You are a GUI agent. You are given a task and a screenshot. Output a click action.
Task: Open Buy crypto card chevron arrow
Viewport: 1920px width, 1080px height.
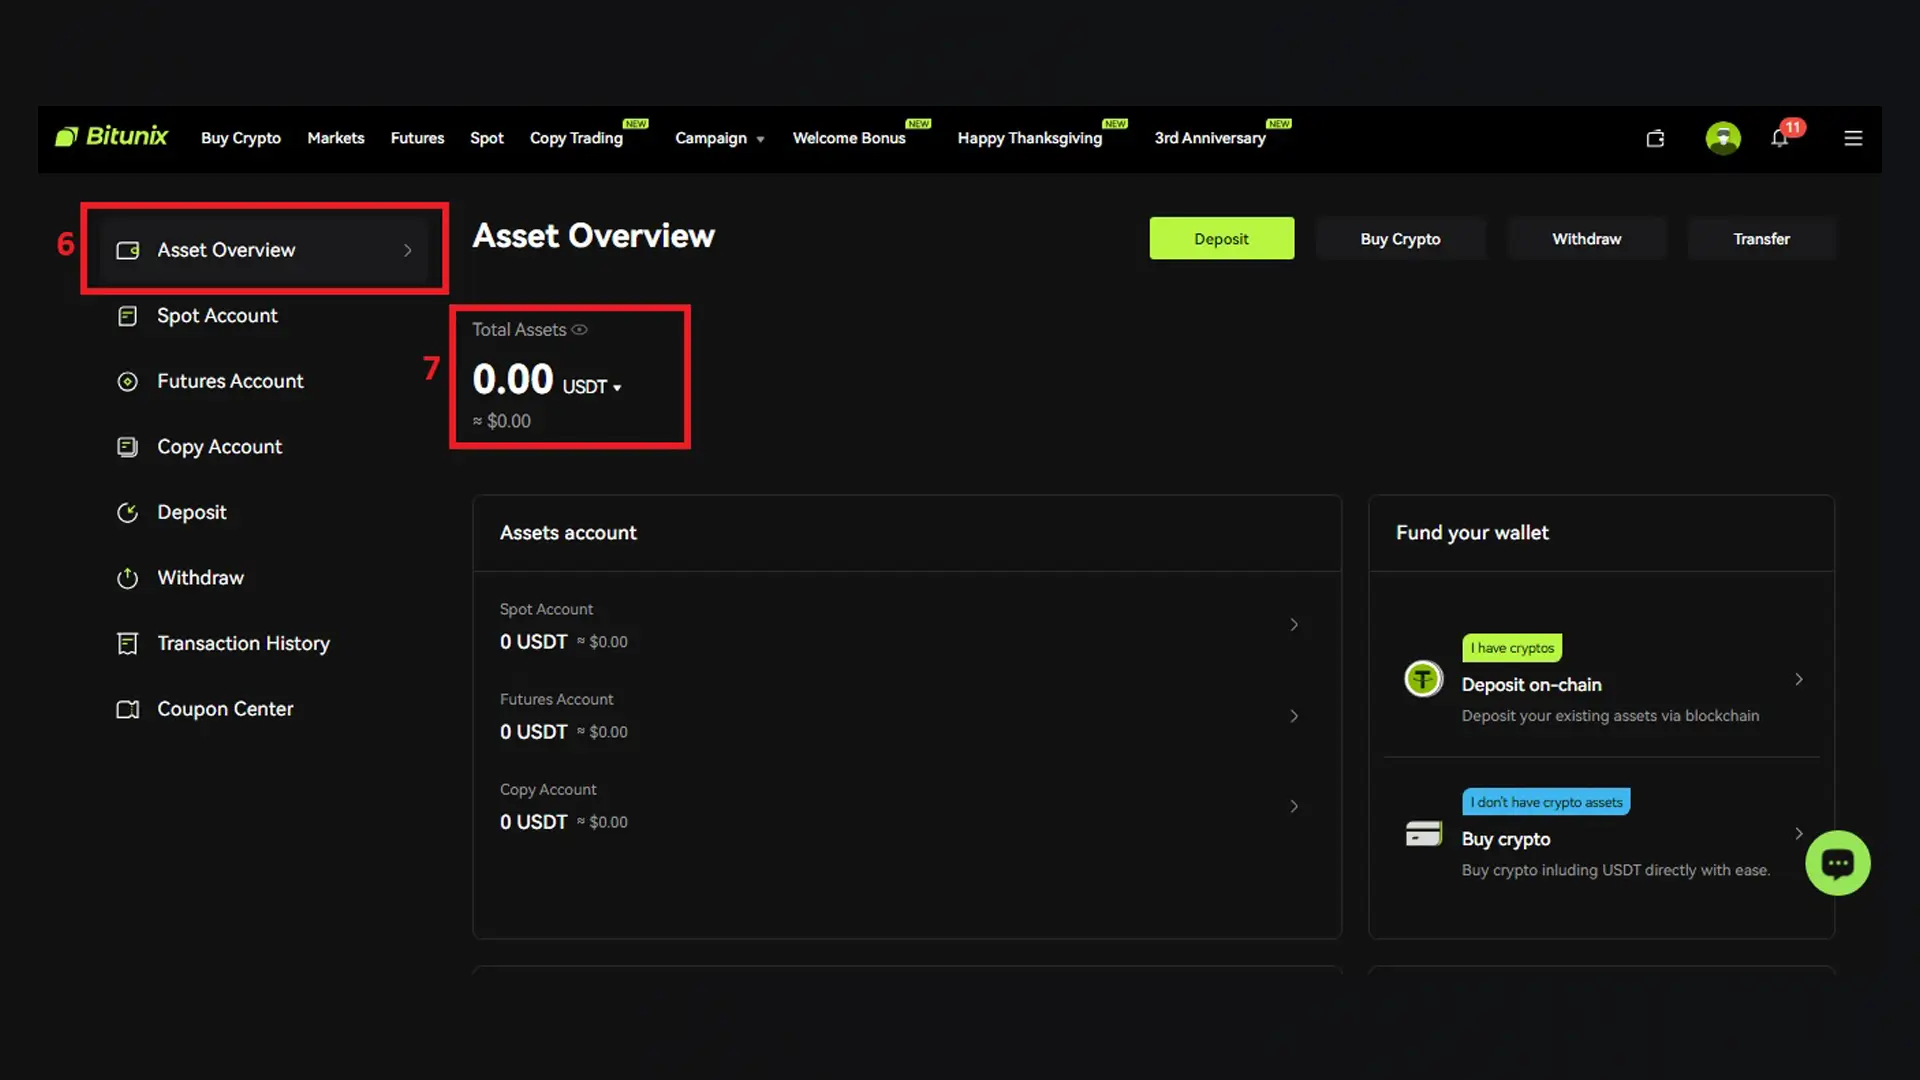[1799, 833]
